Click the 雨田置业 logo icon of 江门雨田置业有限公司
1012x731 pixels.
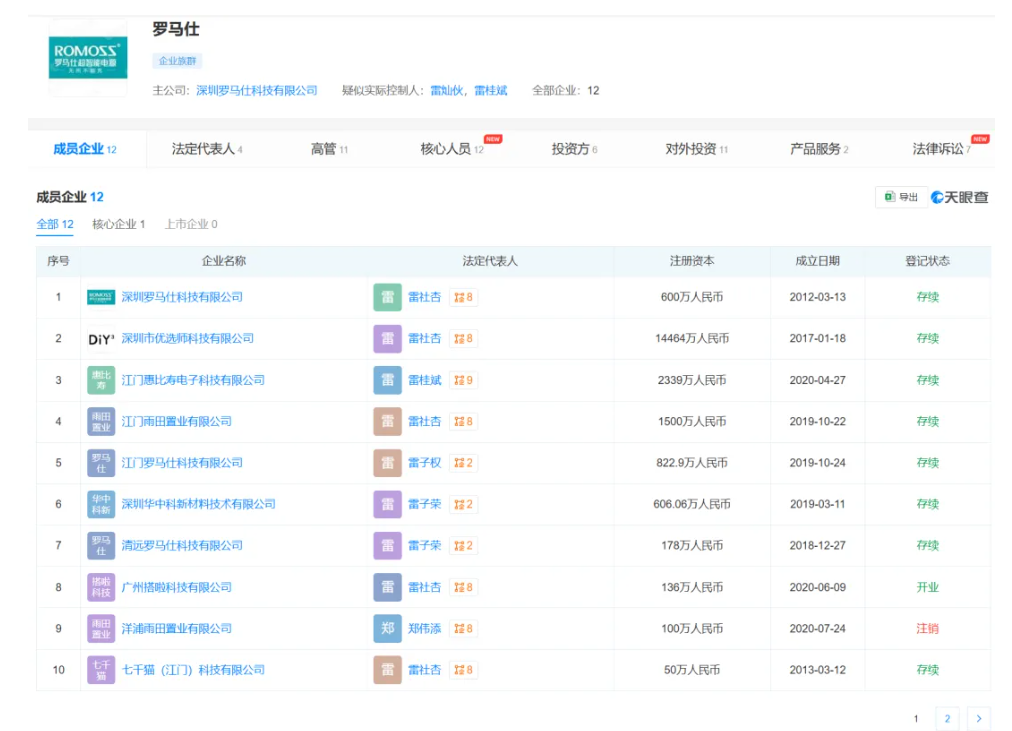point(101,421)
